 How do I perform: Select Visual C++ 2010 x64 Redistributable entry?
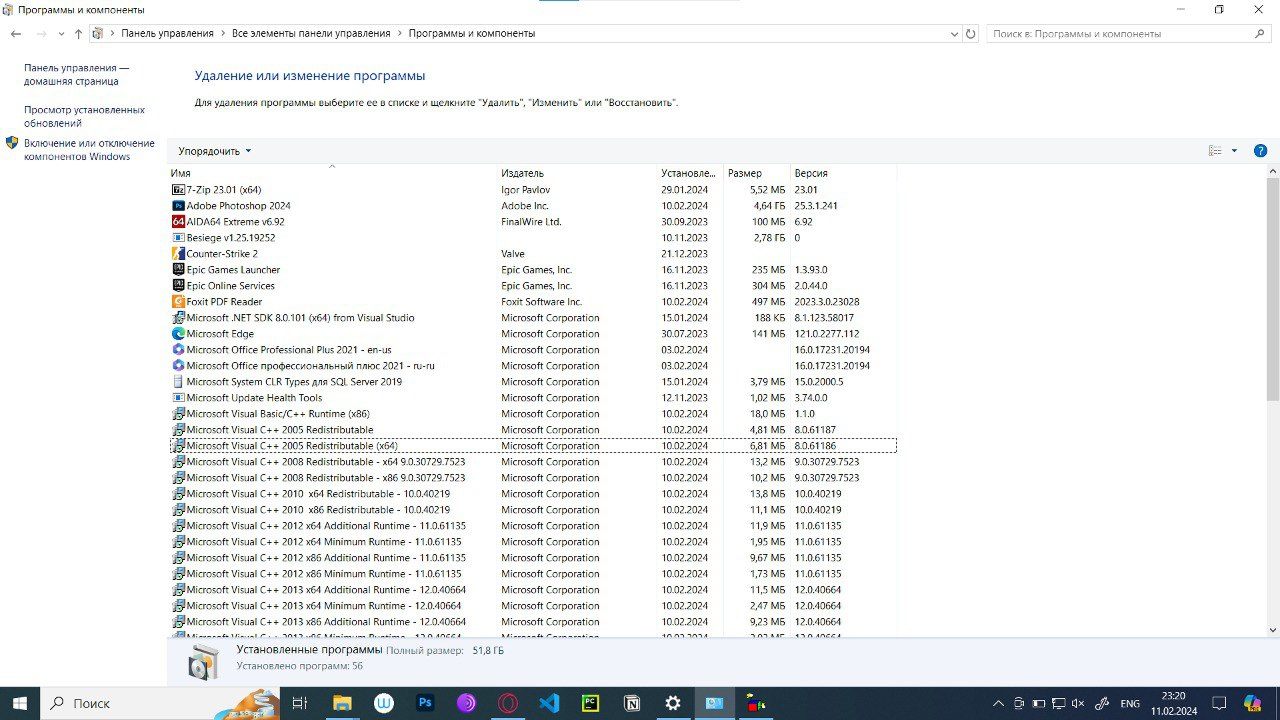point(533,494)
